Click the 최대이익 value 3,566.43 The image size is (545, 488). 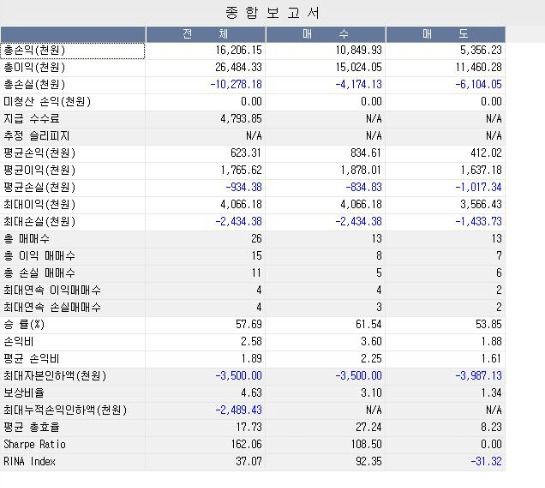point(481,204)
